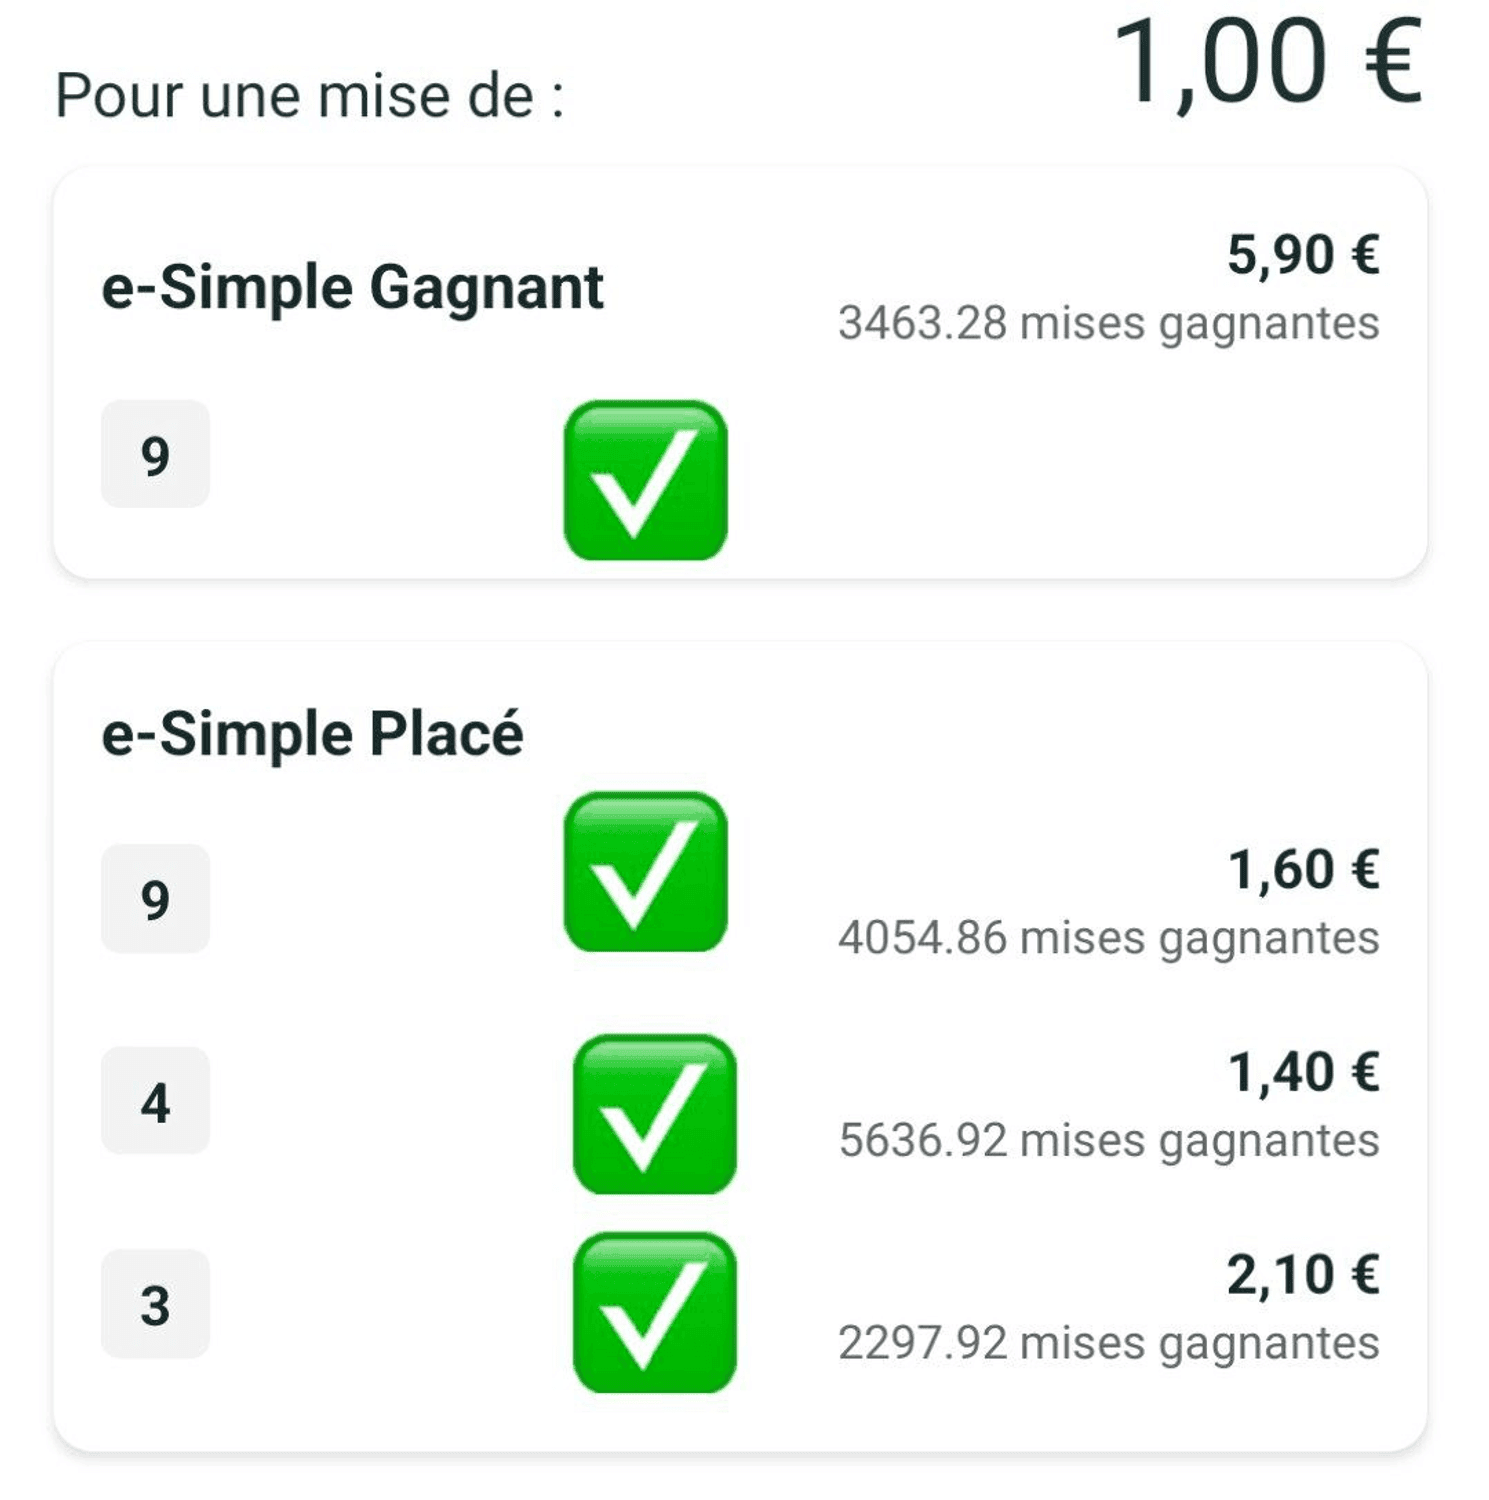
Task: Click the e-Simple Placé heading
Action: click(x=312, y=733)
